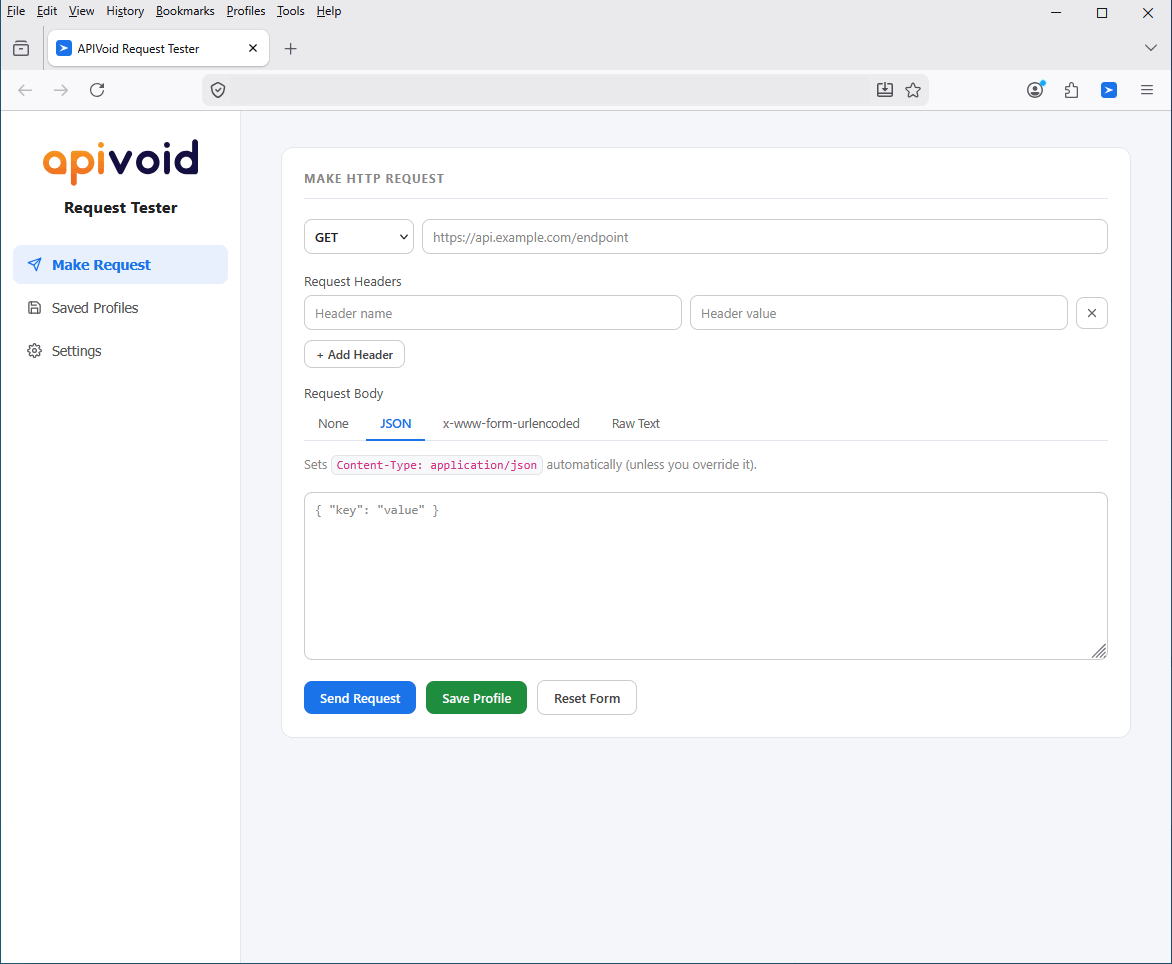This screenshot has height=964, width=1172.
Task: Open the History menu
Action: [x=125, y=11]
